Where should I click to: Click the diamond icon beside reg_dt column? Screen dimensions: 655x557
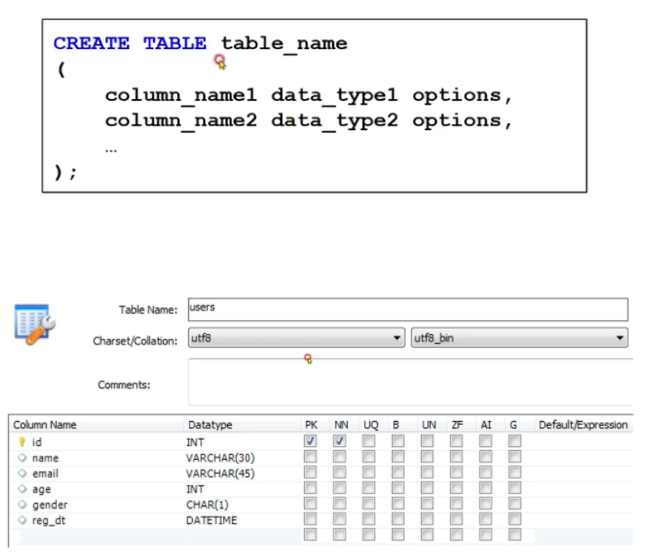point(22,520)
